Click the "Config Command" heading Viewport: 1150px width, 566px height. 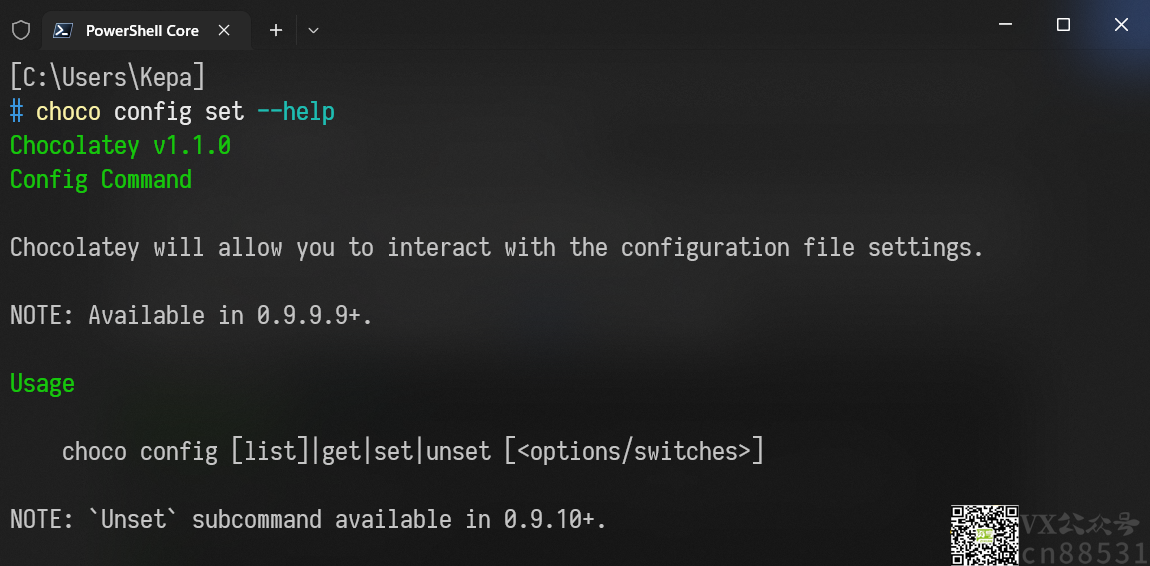tap(100, 180)
